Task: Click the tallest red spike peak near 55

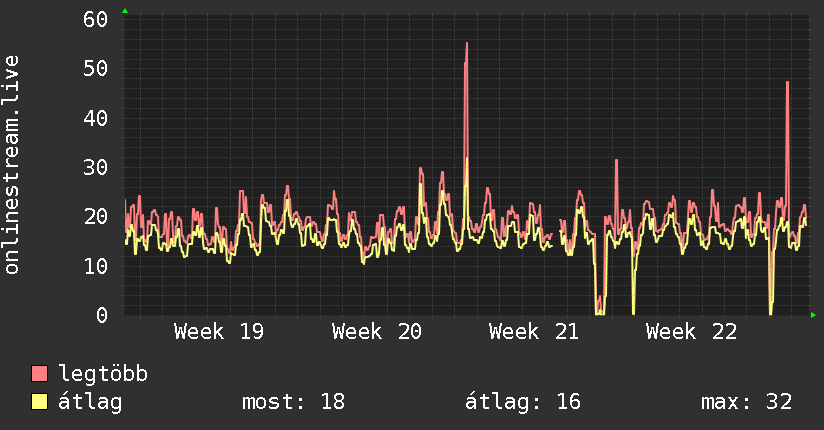Action: pyautogui.click(x=467, y=44)
